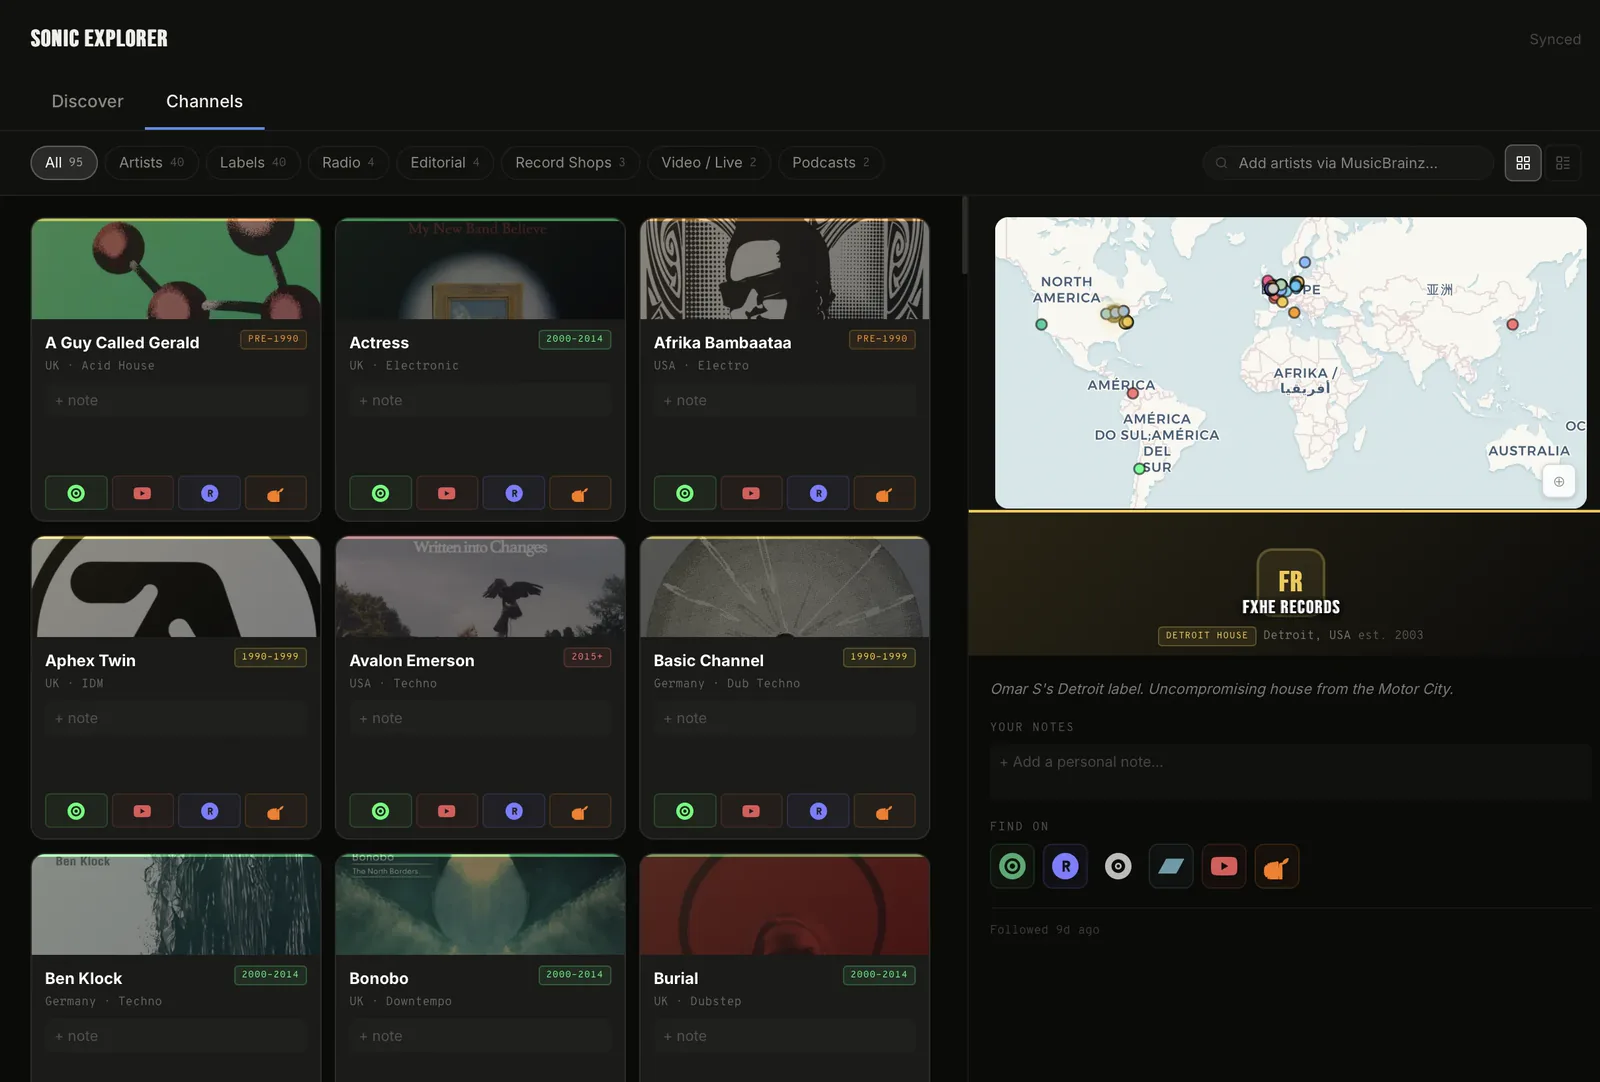Click Aphex Twin's orange icon
The width and height of the screenshot is (1600, 1082).
point(276,811)
